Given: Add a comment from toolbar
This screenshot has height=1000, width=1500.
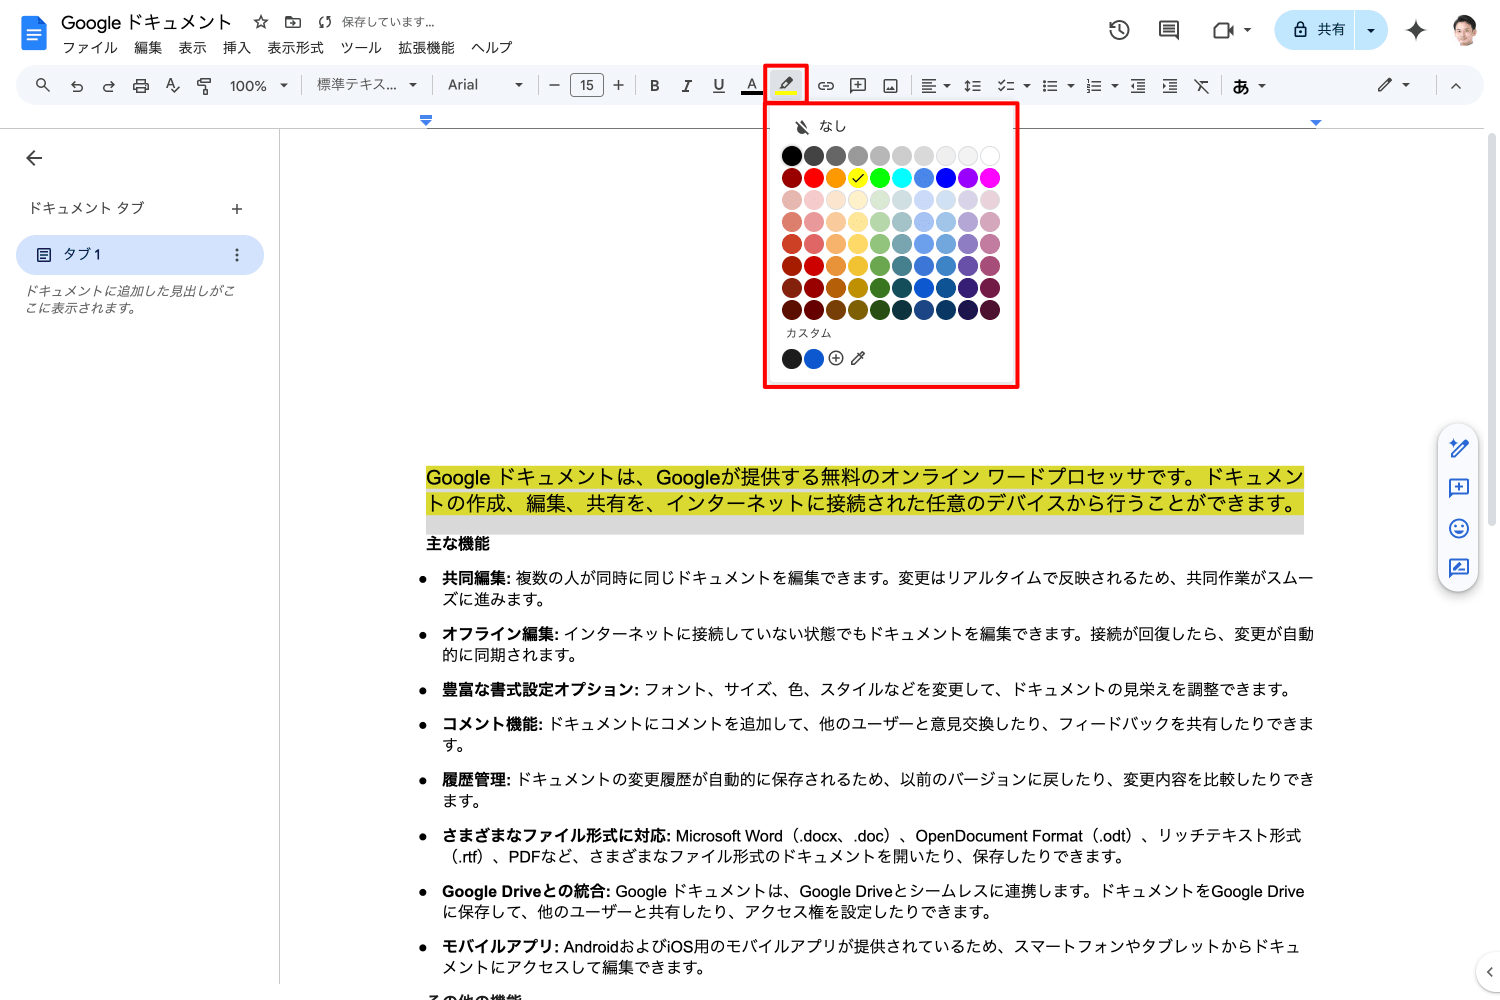Looking at the screenshot, I should [858, 86].
